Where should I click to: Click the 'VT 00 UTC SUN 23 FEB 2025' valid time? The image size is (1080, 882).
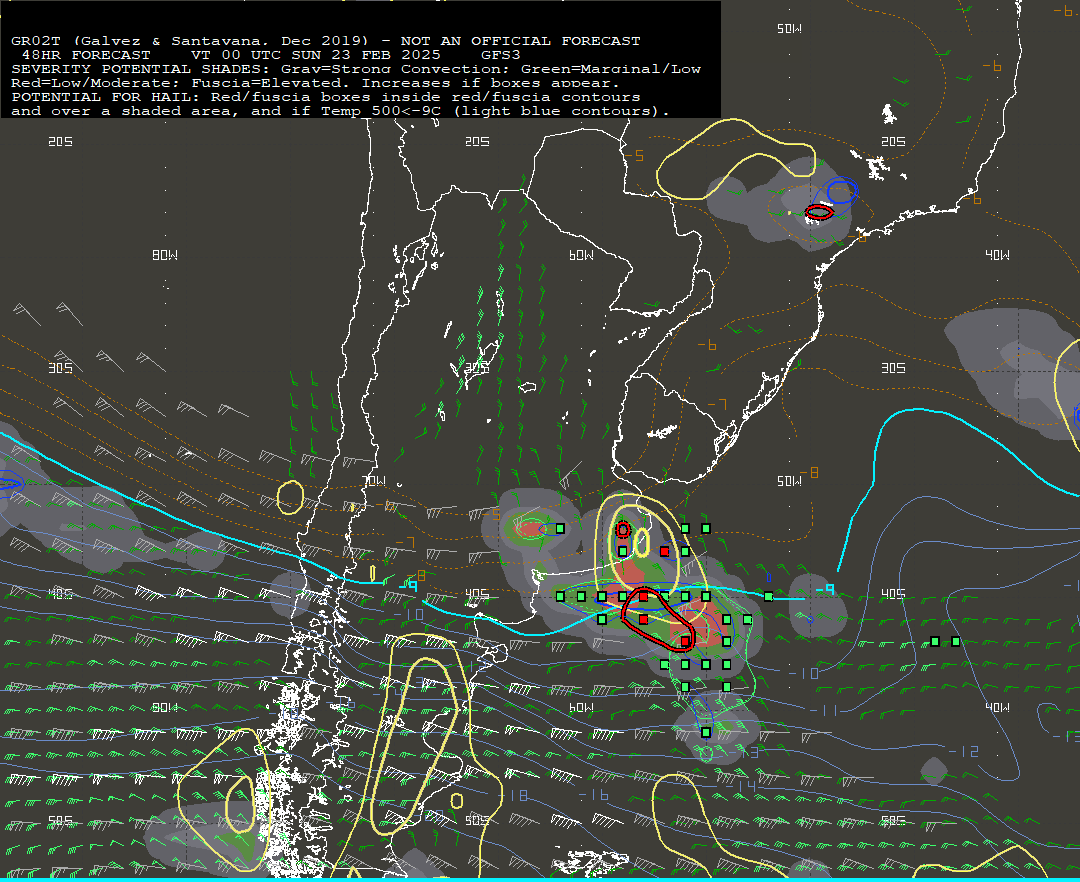click(x=315, y=54)
